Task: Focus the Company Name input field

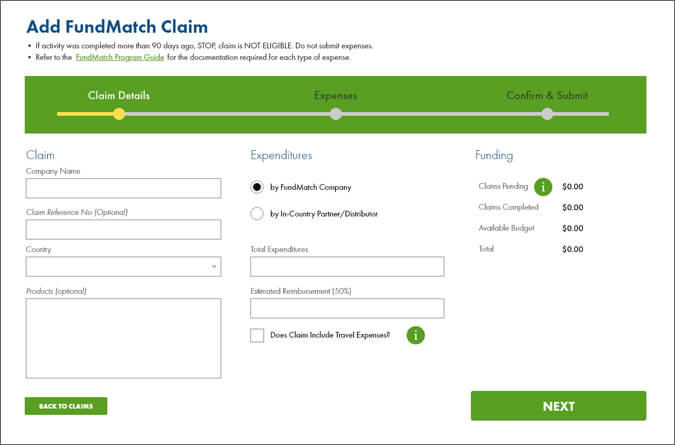Action: point(123,188)
